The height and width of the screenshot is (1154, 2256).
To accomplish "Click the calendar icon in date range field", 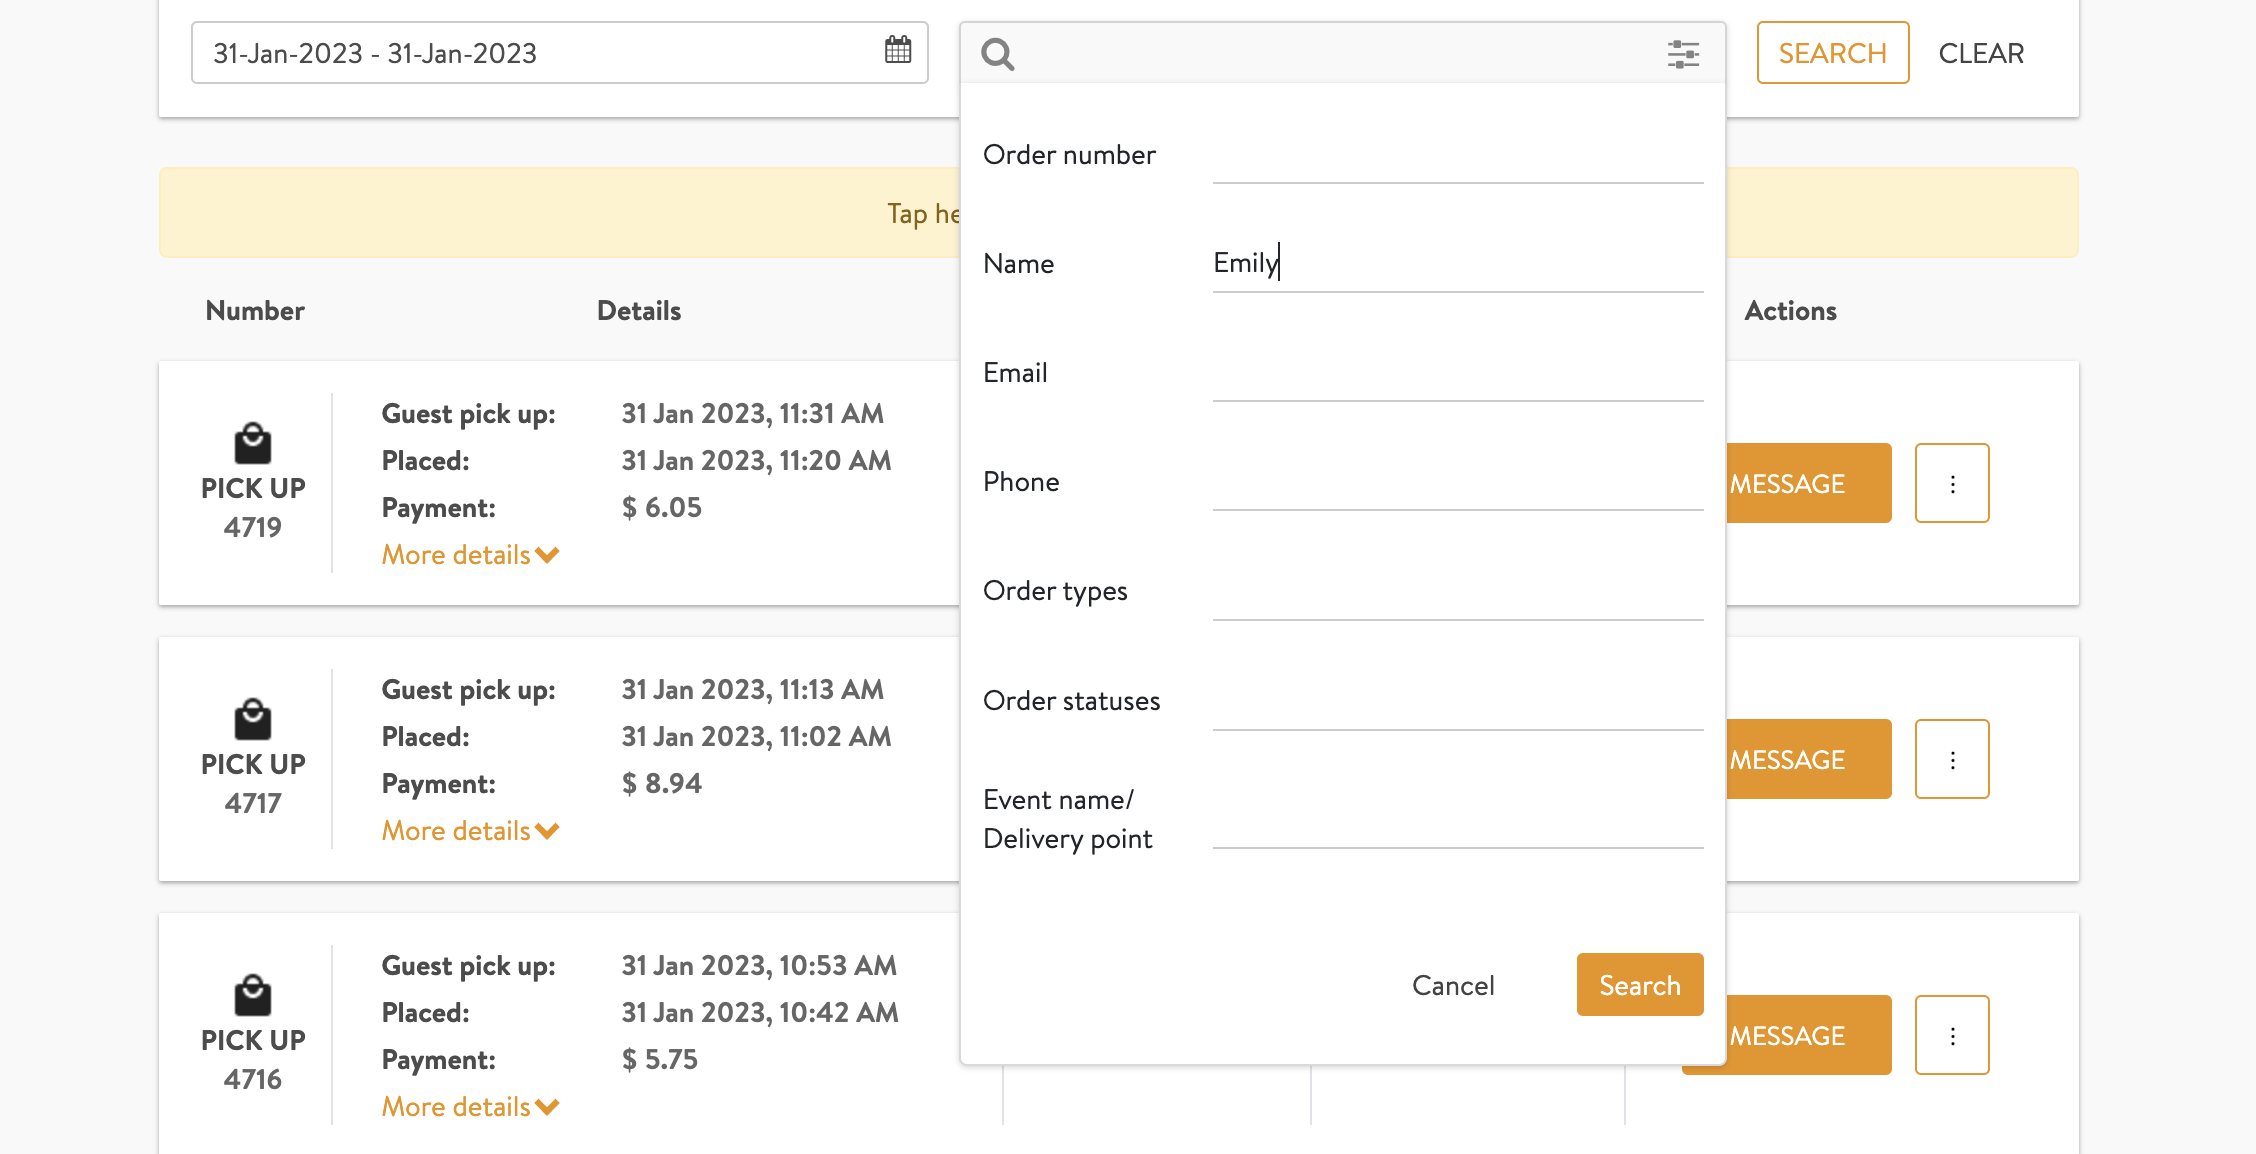I will click(897, 50).
